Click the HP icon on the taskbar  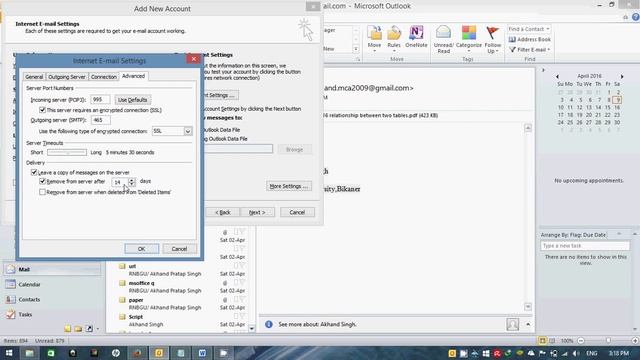pos(116,353)
